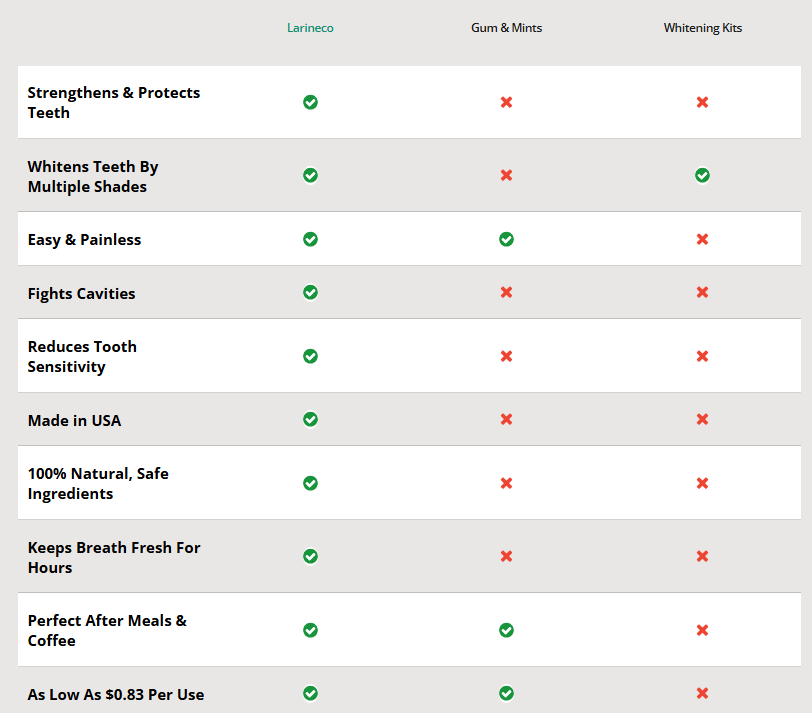
Task: Click Whitening Kits red X for Easy & Painless
Action: coord(702,239)
